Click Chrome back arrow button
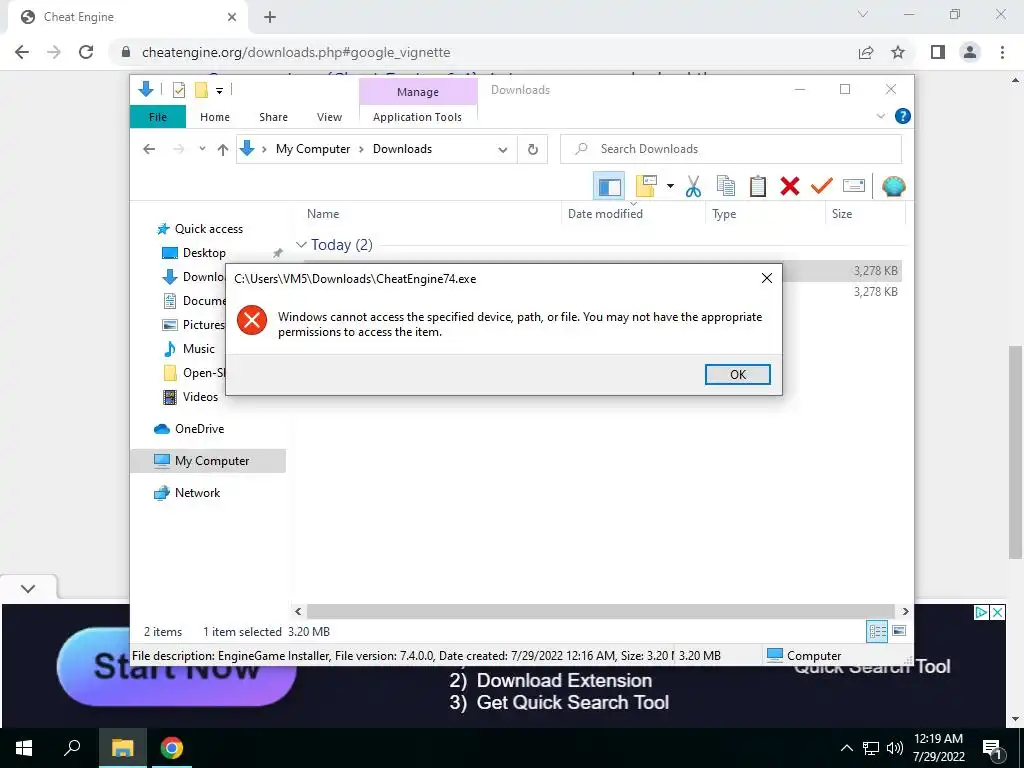Screen dimensions: 1024x768 tap(22, 52)
